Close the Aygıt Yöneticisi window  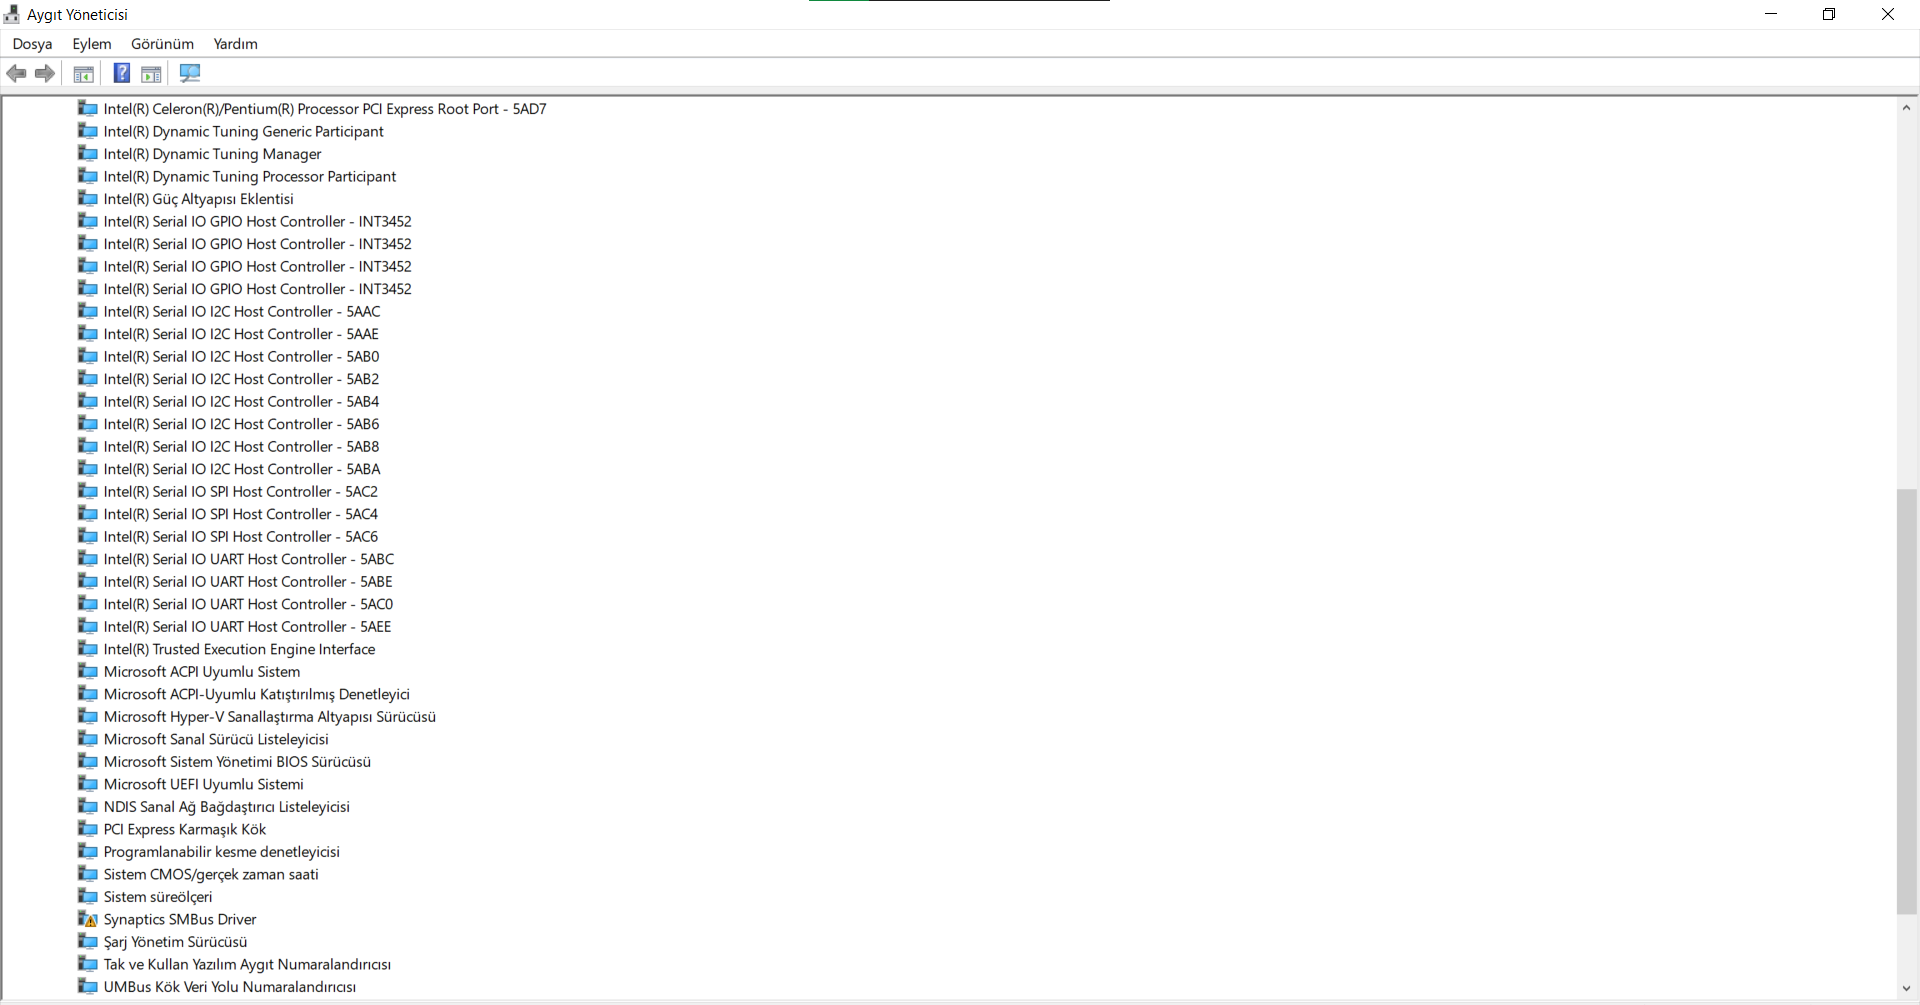pos(1888,14)
